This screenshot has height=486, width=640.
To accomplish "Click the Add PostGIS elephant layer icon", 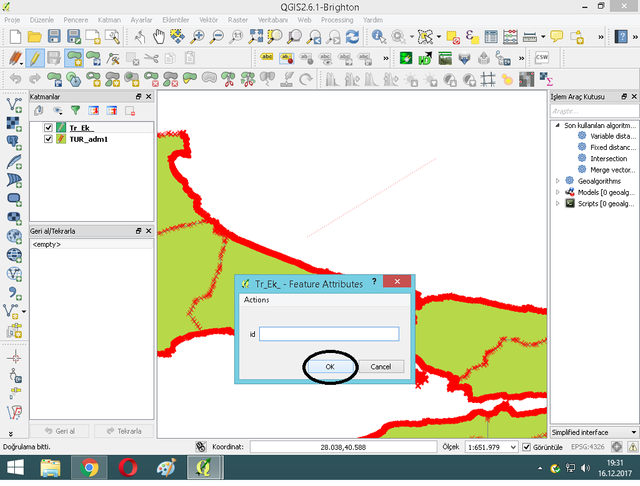I will tap(14, 143).
